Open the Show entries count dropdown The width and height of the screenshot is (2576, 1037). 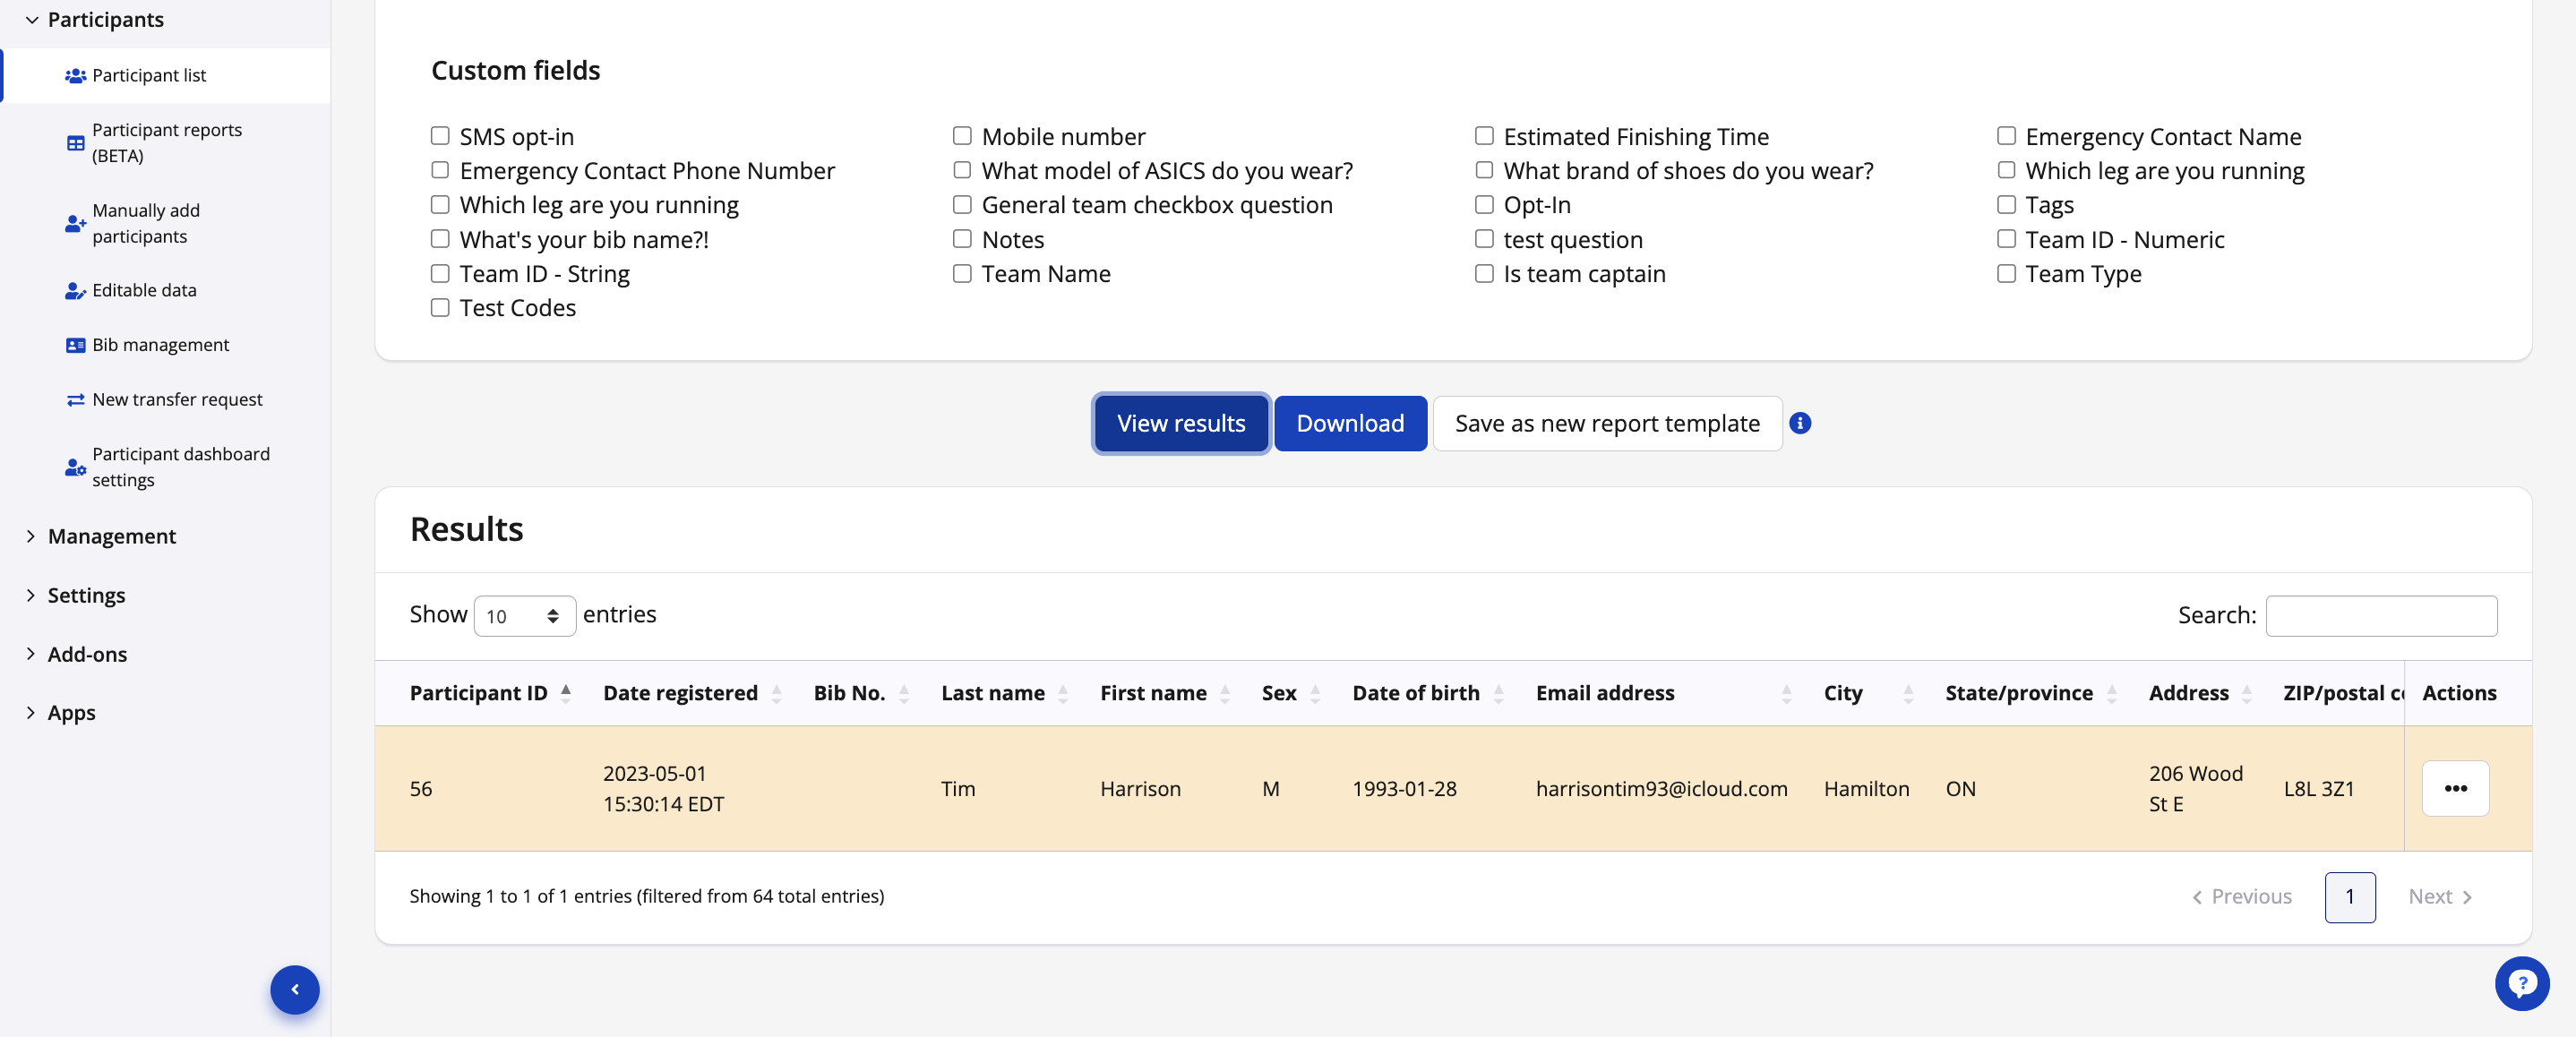tap(524, 616)
